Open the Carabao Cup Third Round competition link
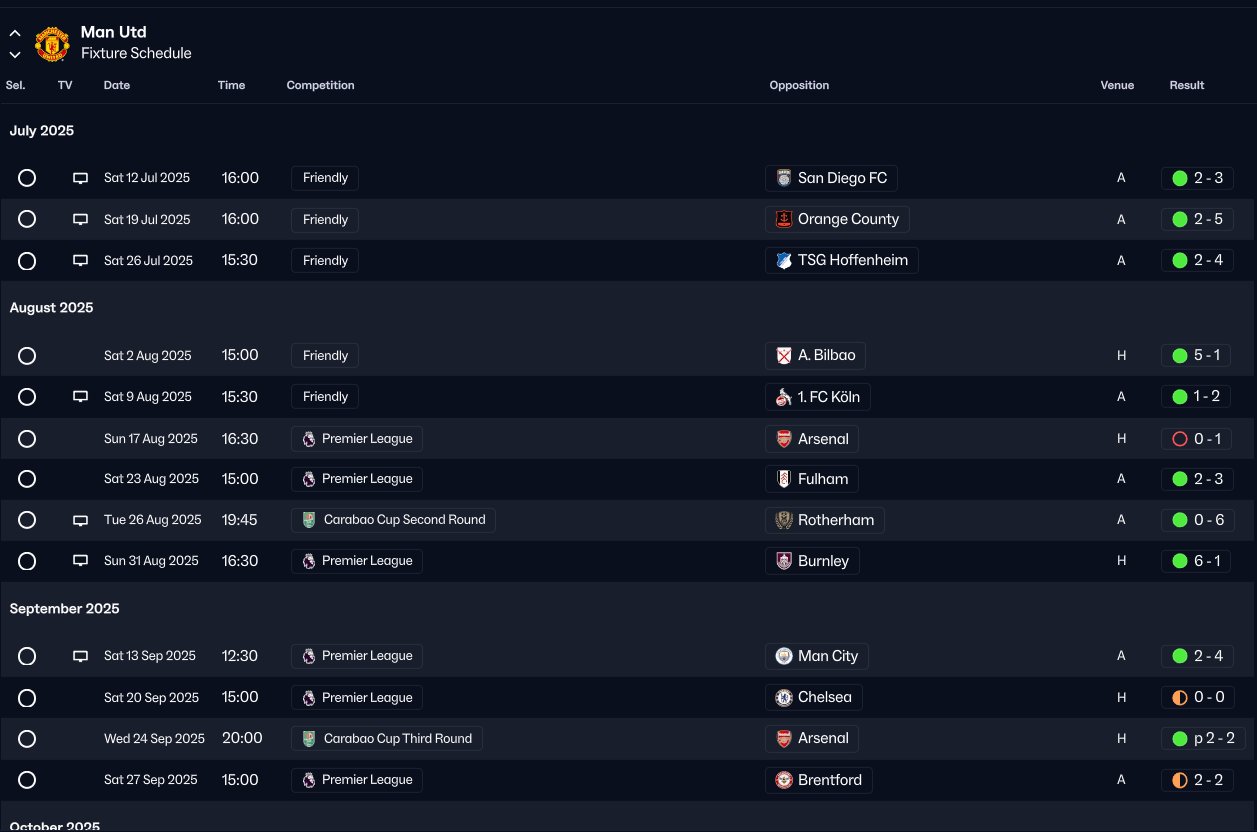Screen dimensions: 1257x832 pos(387,739)
